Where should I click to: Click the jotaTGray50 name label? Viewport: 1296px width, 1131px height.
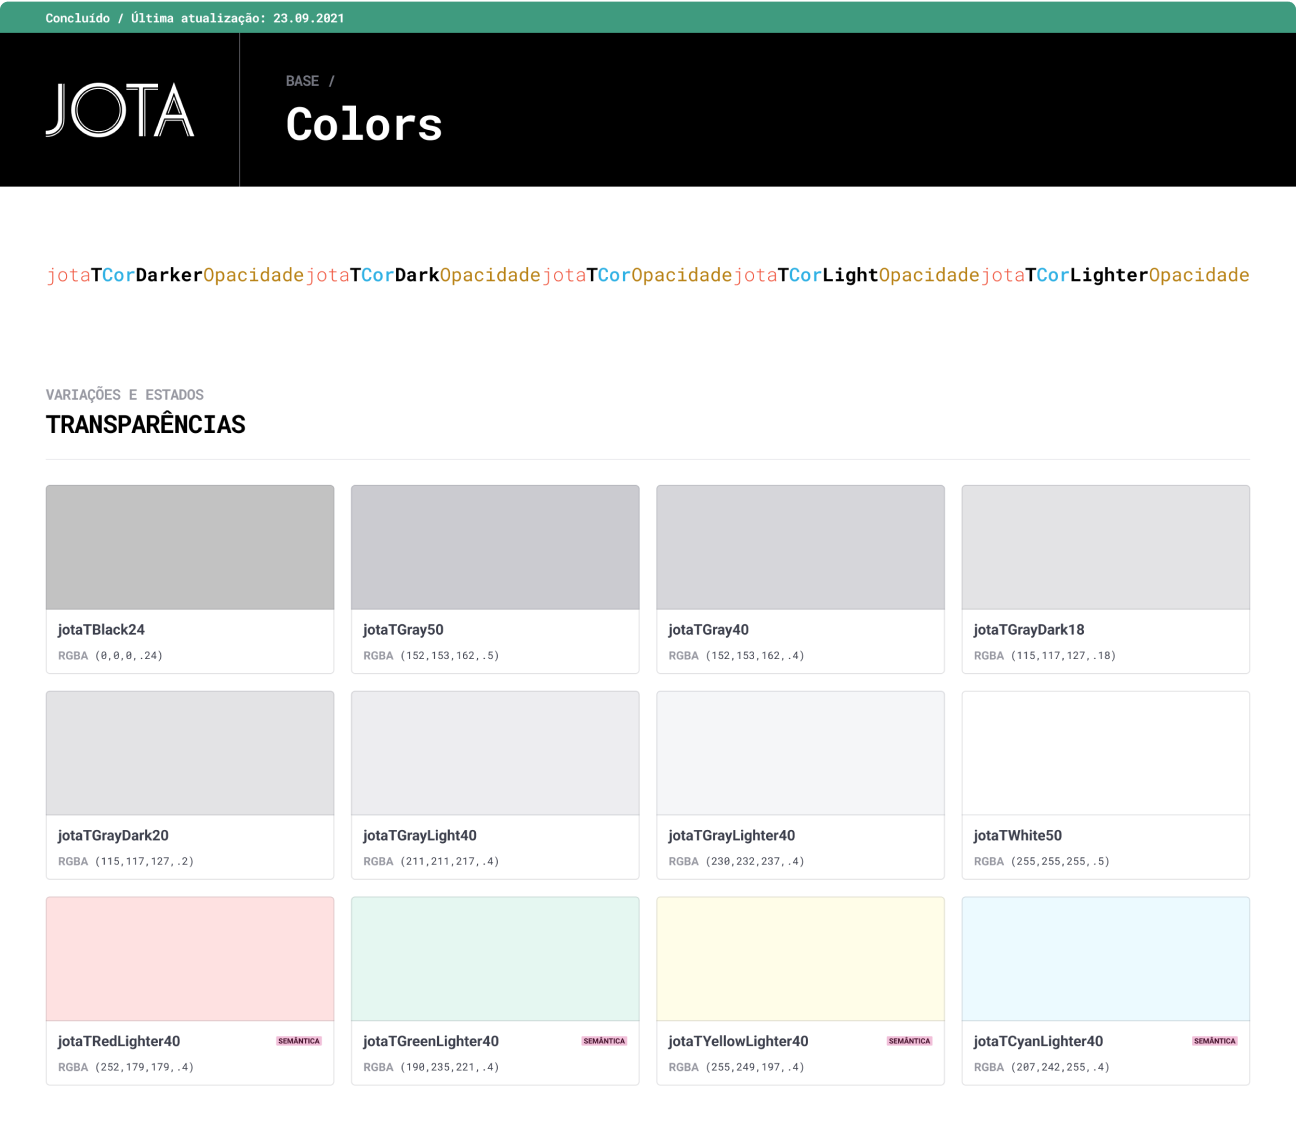click(403, 630)
